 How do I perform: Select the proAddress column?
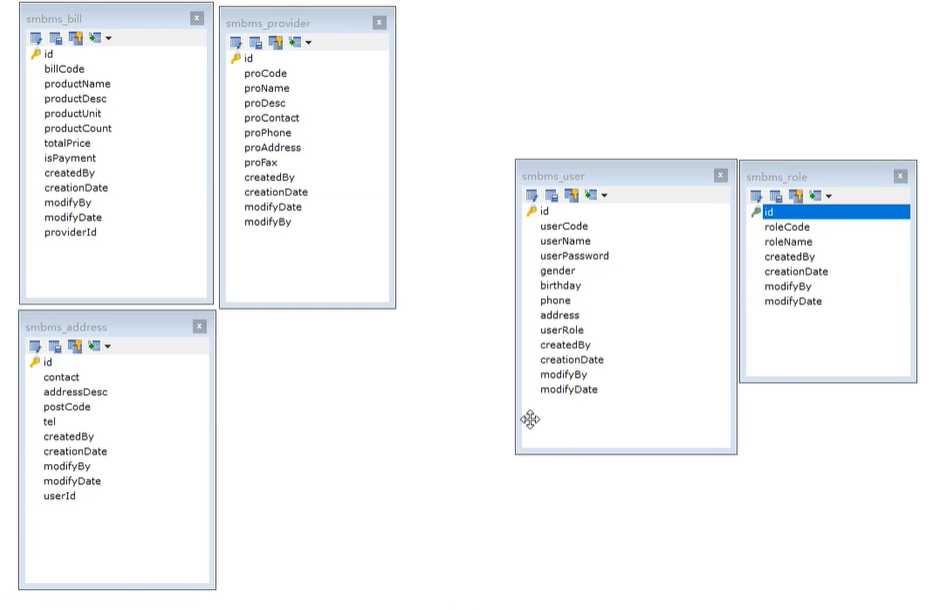point(273,148)
